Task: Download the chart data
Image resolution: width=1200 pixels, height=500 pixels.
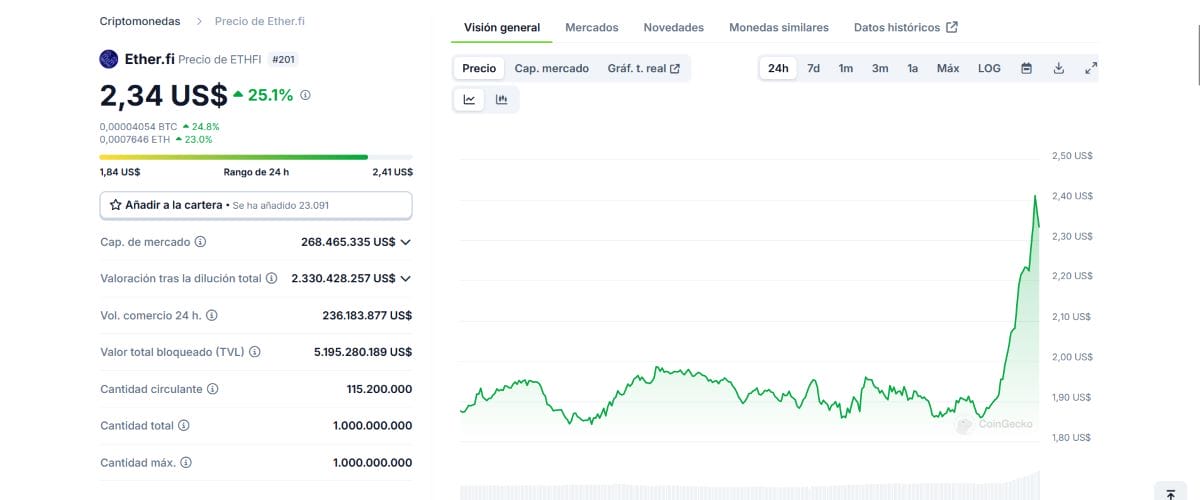Action: (1059, 68)
